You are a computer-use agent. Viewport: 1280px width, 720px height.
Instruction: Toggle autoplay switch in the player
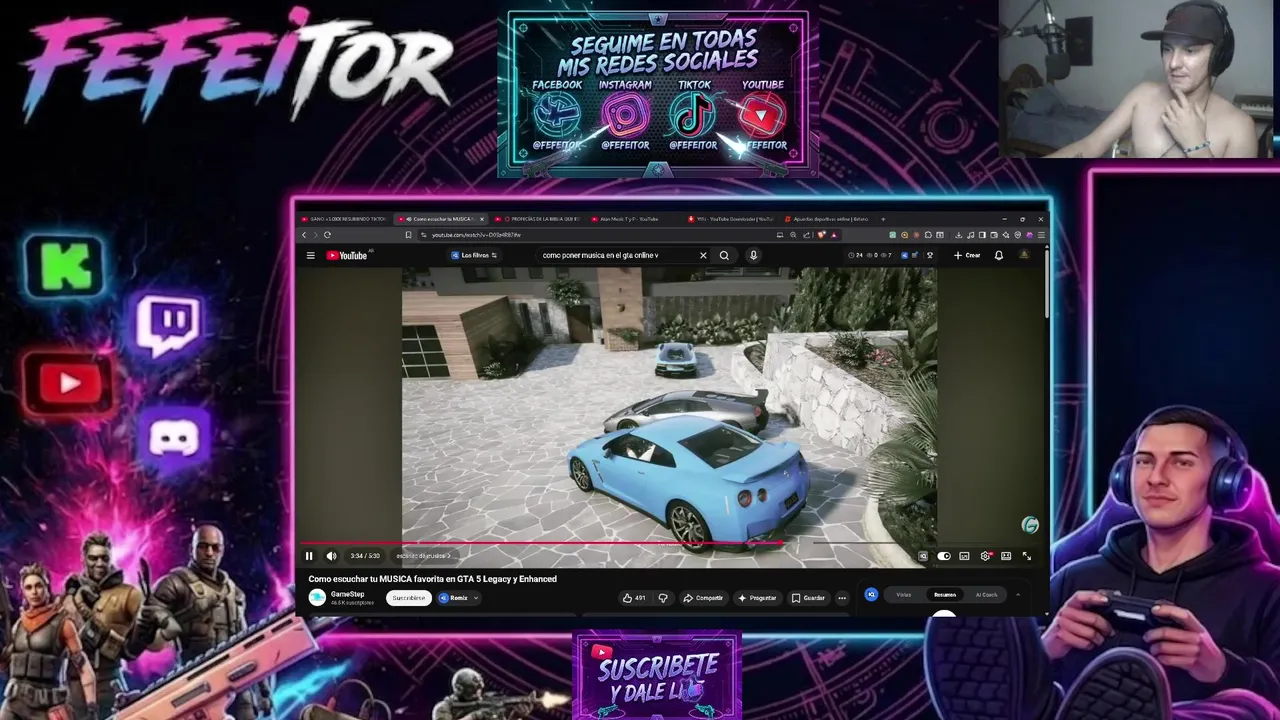point(944,556)
